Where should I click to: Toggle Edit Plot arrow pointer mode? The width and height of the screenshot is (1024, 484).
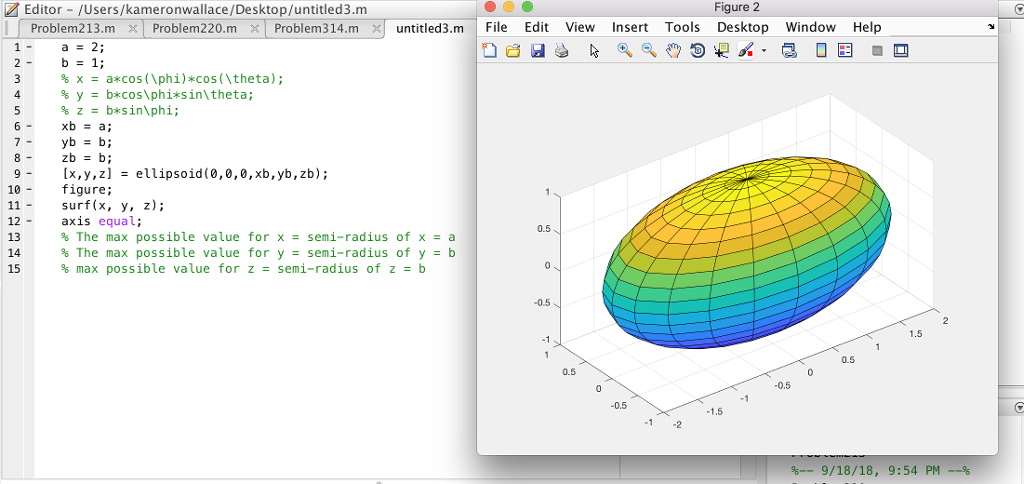pos(594,50)
